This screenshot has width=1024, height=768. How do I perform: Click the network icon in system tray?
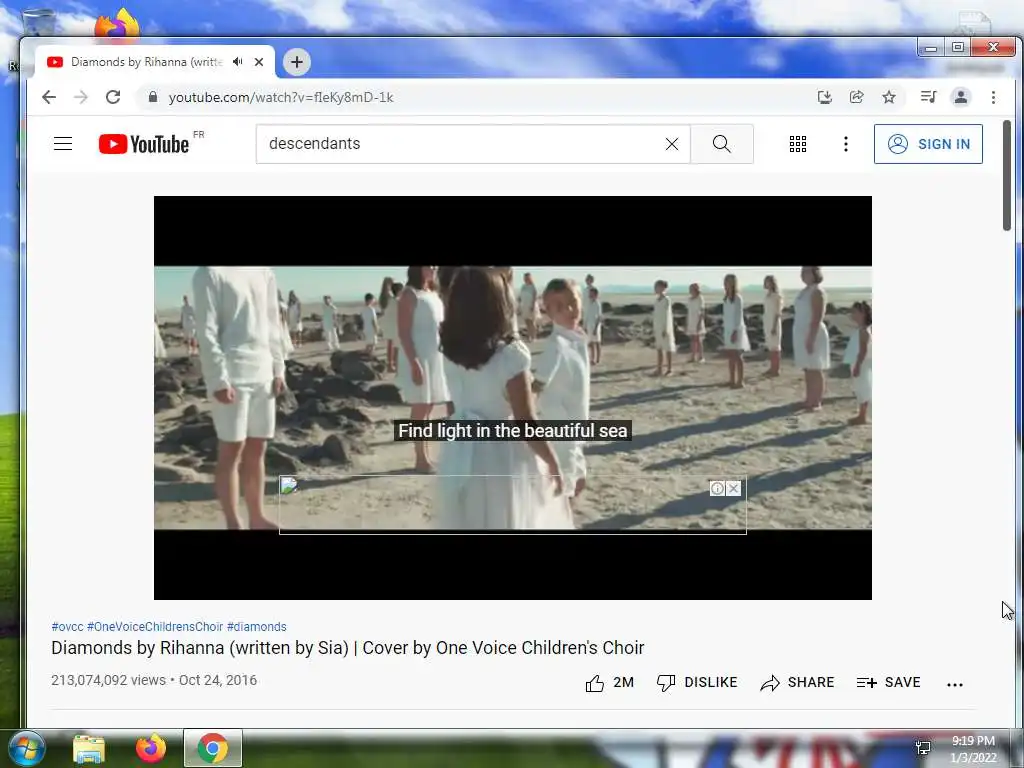(923, 748)
